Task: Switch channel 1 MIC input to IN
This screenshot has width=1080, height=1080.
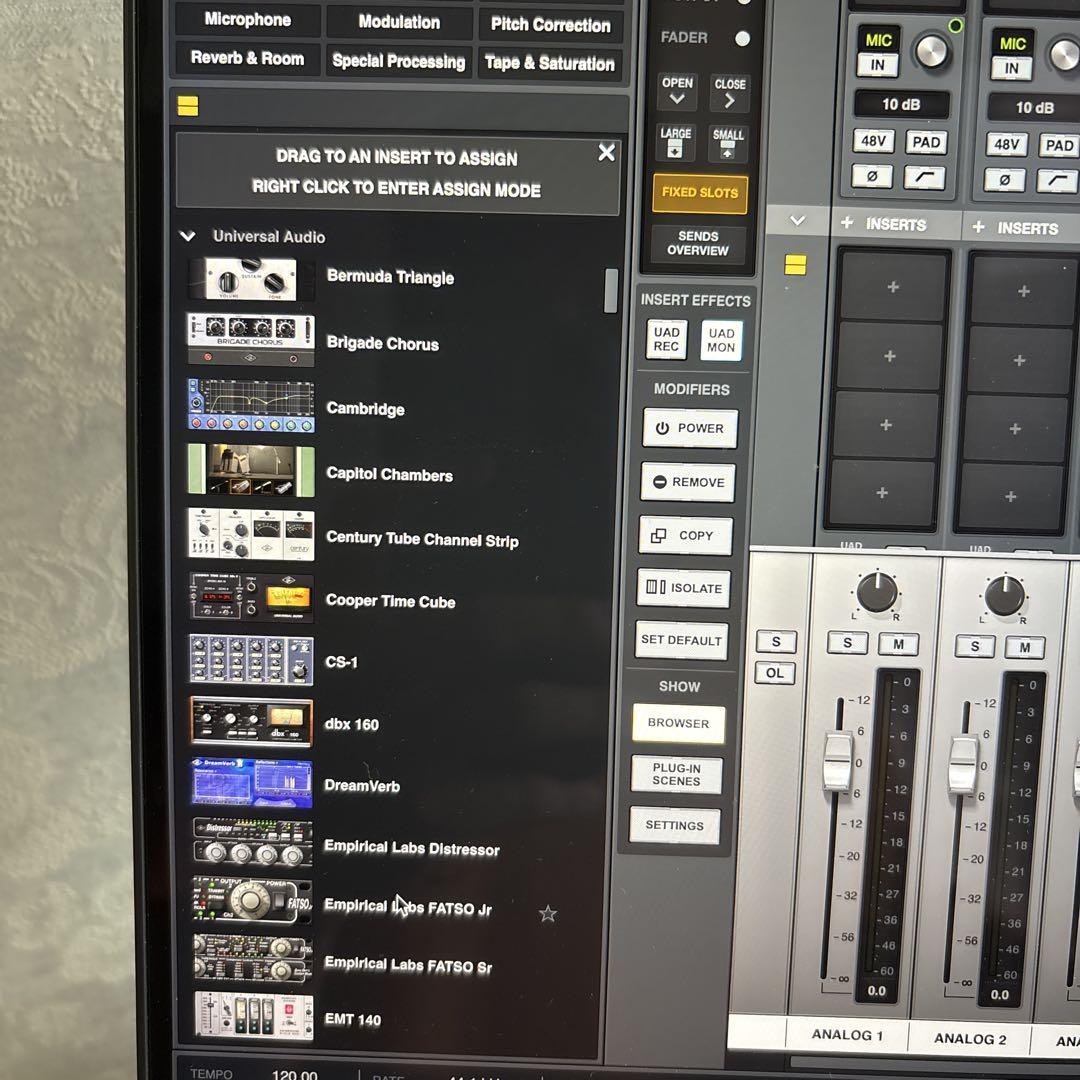Action: (878, 65)
